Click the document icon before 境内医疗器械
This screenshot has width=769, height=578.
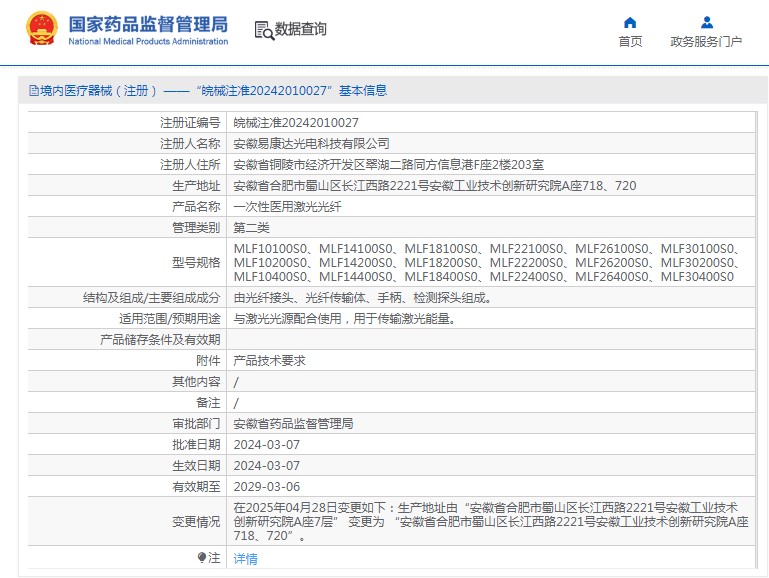(33, 91)
